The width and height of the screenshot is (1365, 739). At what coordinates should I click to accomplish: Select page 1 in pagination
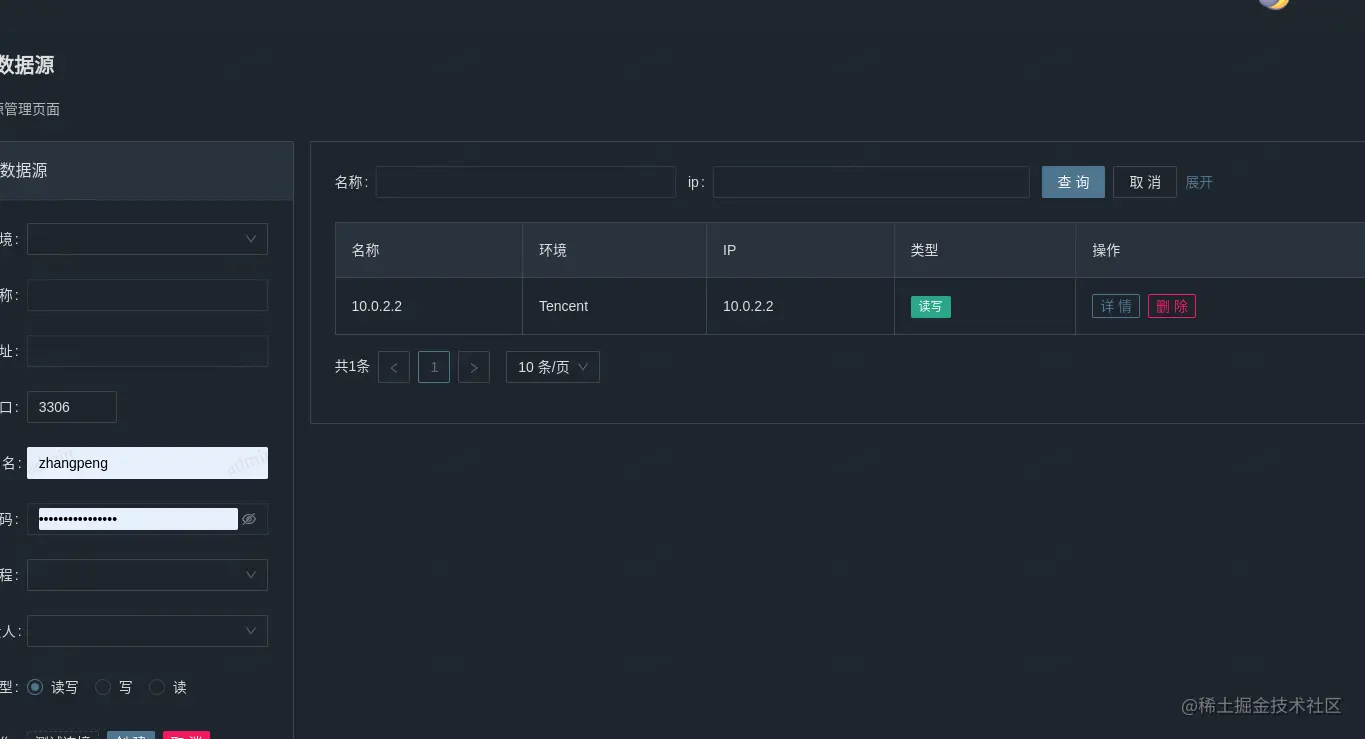click(x=434, y=367)
